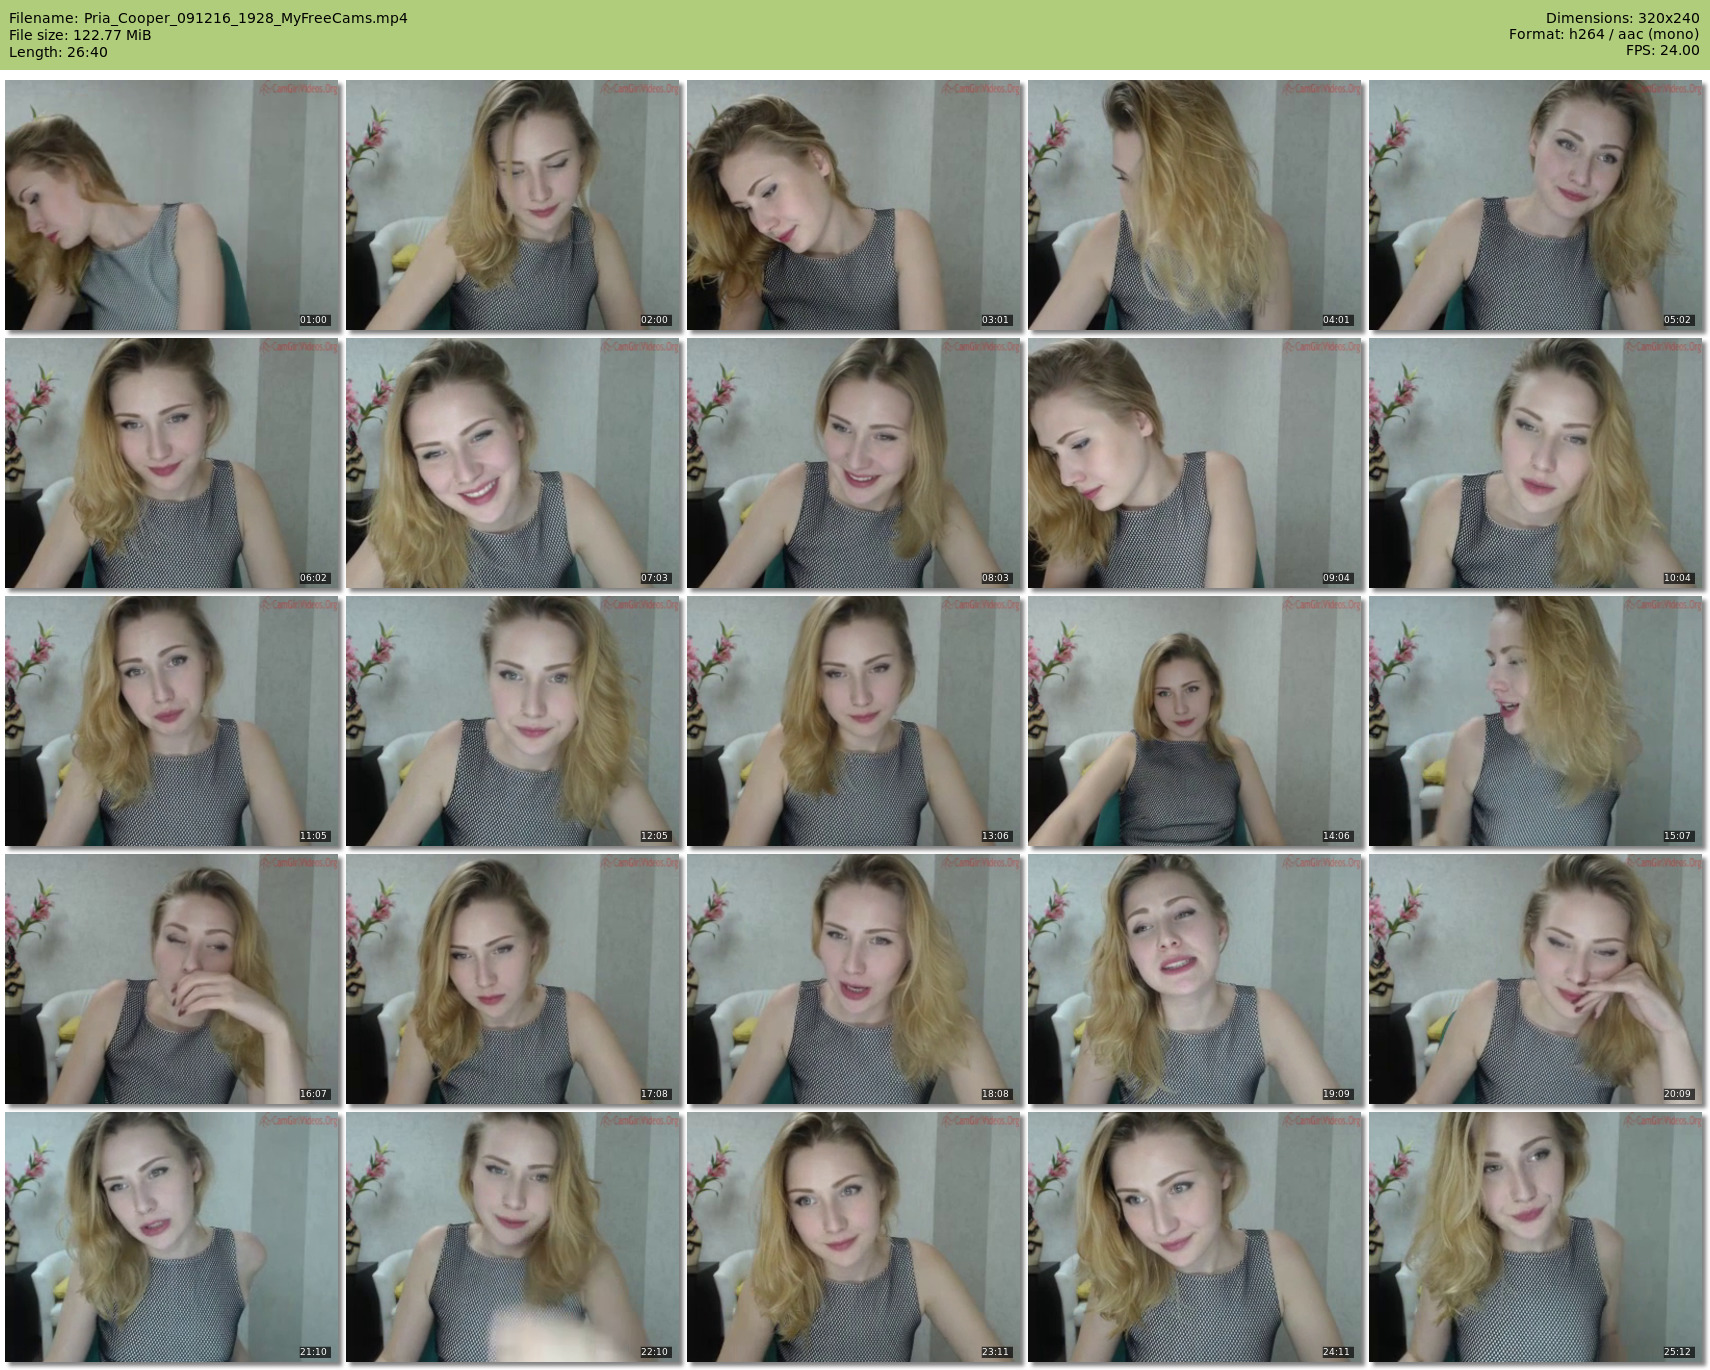Select the "Dimensions: 320x240" text
1710x1370 pixels.
tap(1622, 18)
